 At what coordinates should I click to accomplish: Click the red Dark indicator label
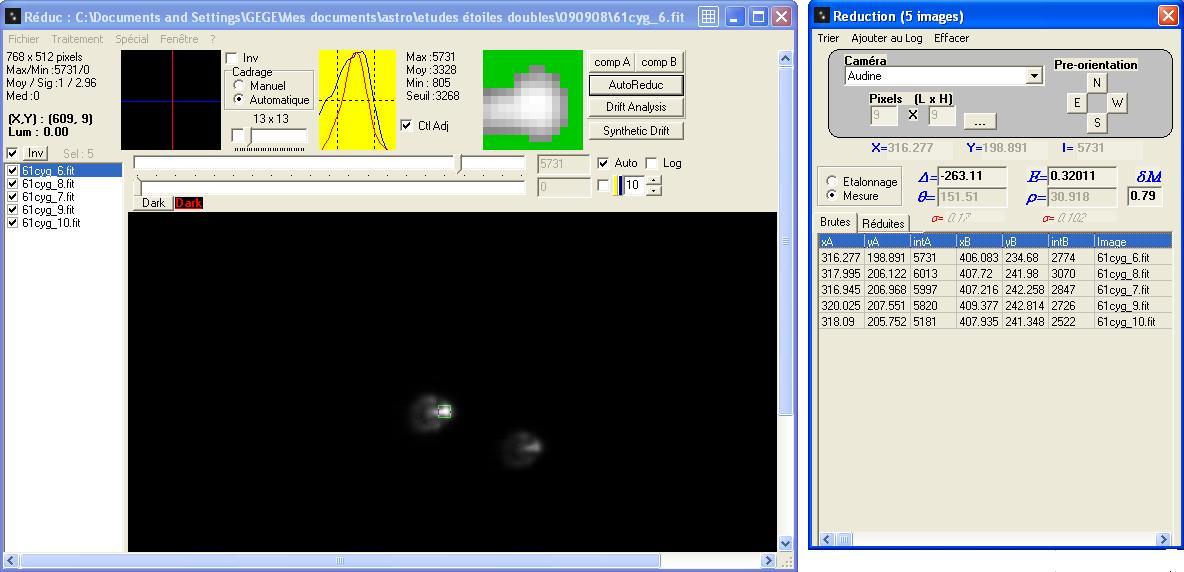click(188, 203)
